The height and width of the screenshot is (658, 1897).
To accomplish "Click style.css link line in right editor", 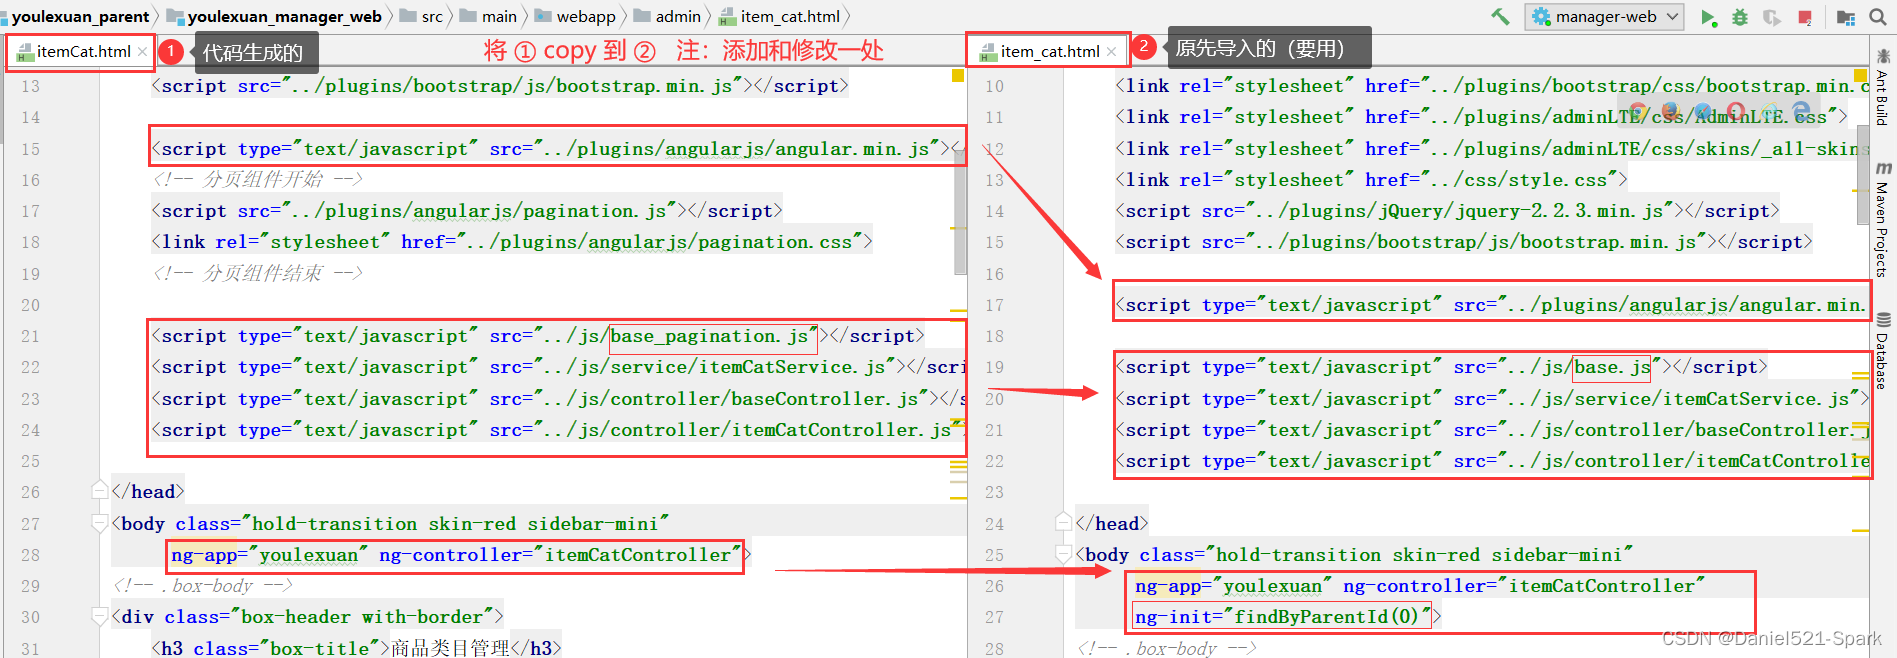I will click(x=1371, y=180).
